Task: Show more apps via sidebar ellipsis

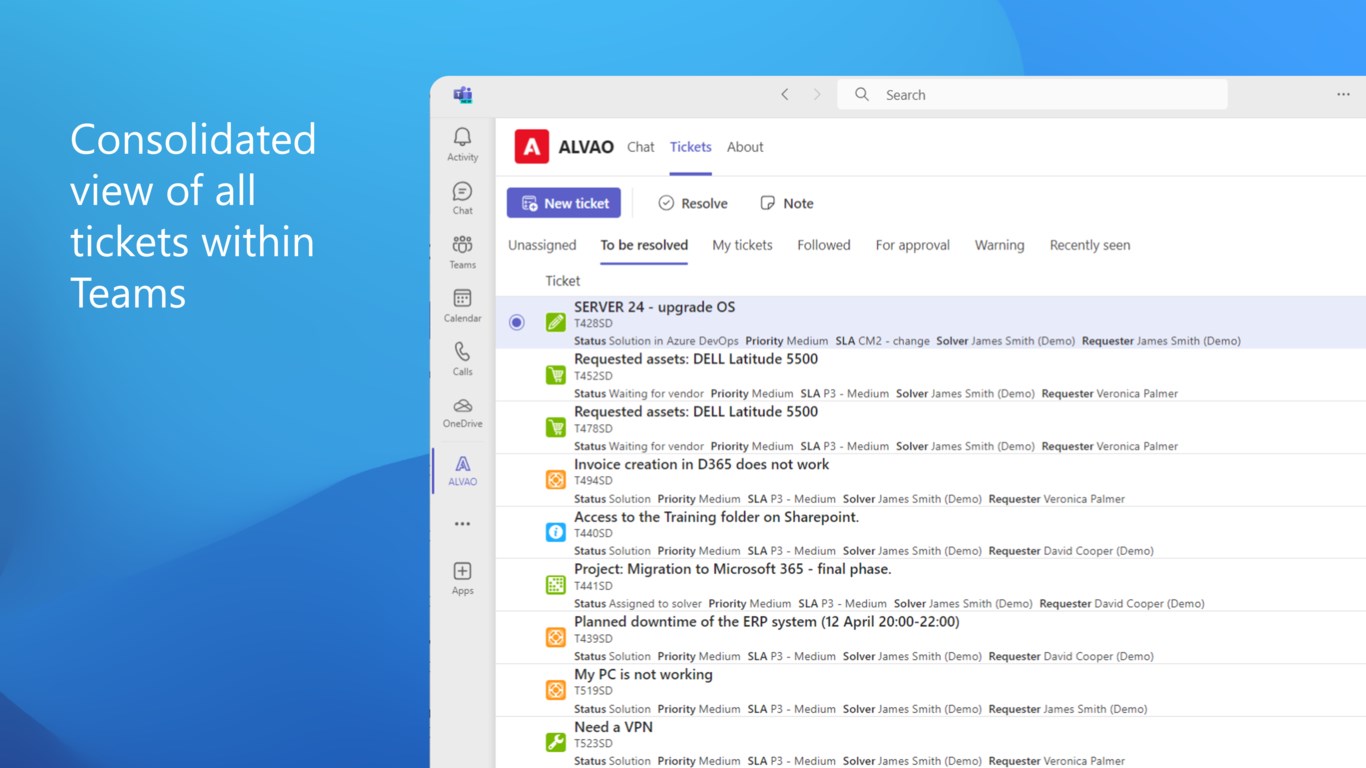Action: coord(462,524)
